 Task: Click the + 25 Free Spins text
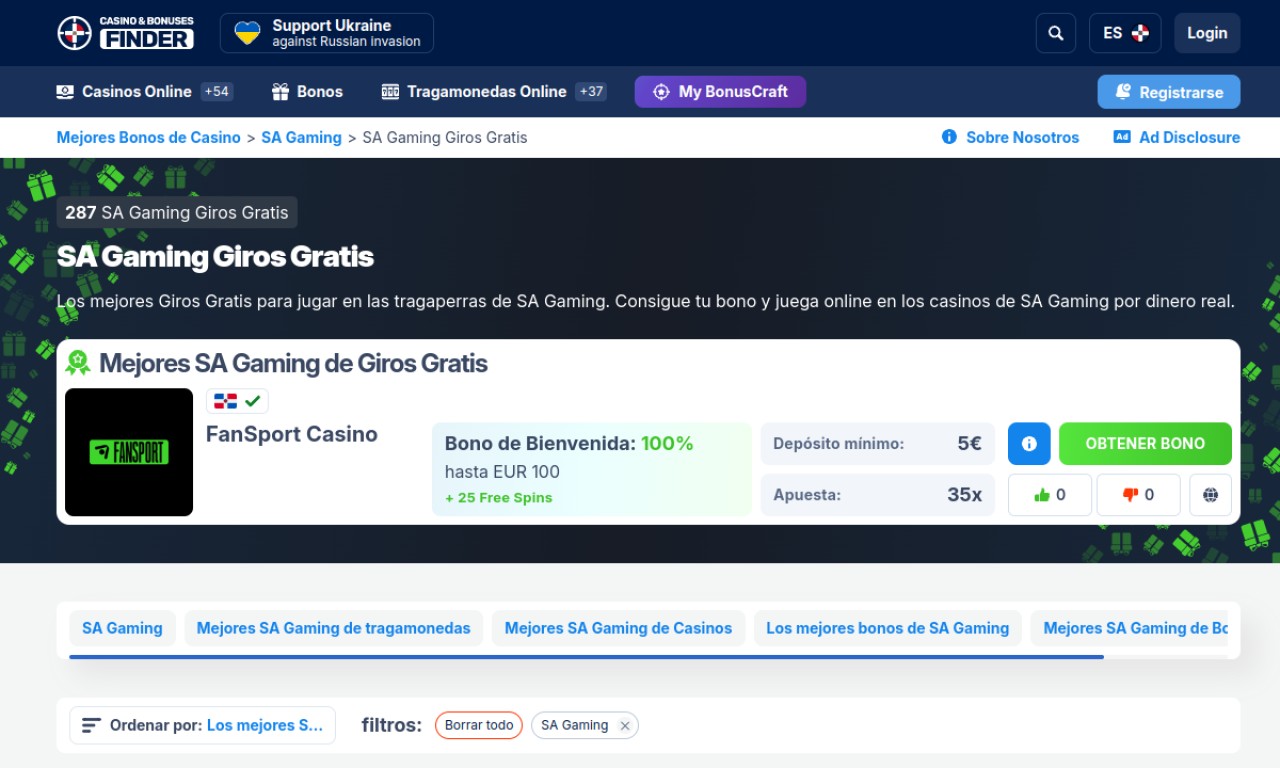pos(498,498)
